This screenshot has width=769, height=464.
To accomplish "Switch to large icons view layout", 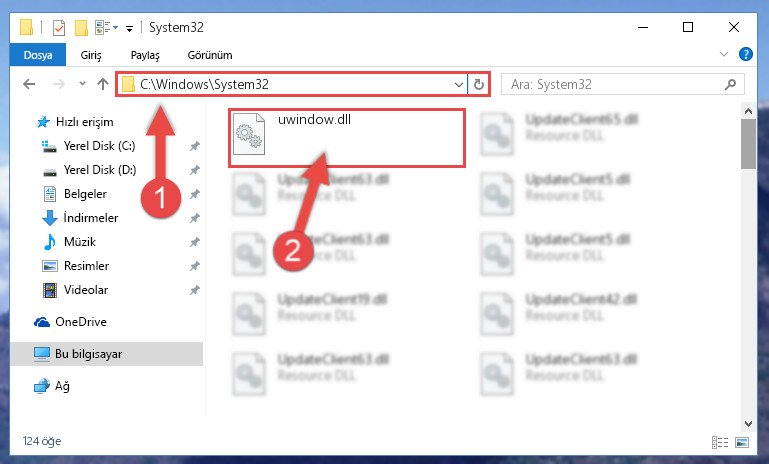I will [x=742, y=442].
